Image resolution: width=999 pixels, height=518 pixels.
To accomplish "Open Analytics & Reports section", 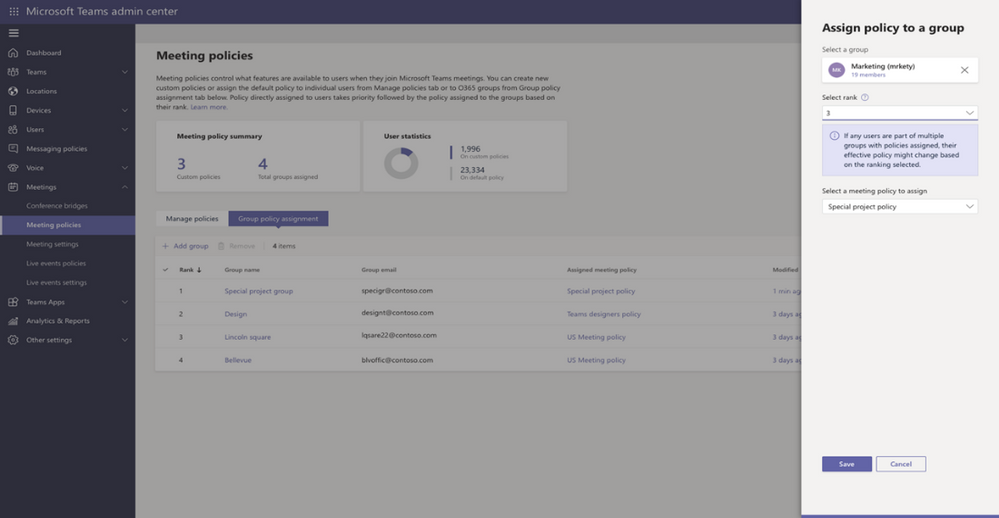I will pyautogui.click(x=57, y=321).
